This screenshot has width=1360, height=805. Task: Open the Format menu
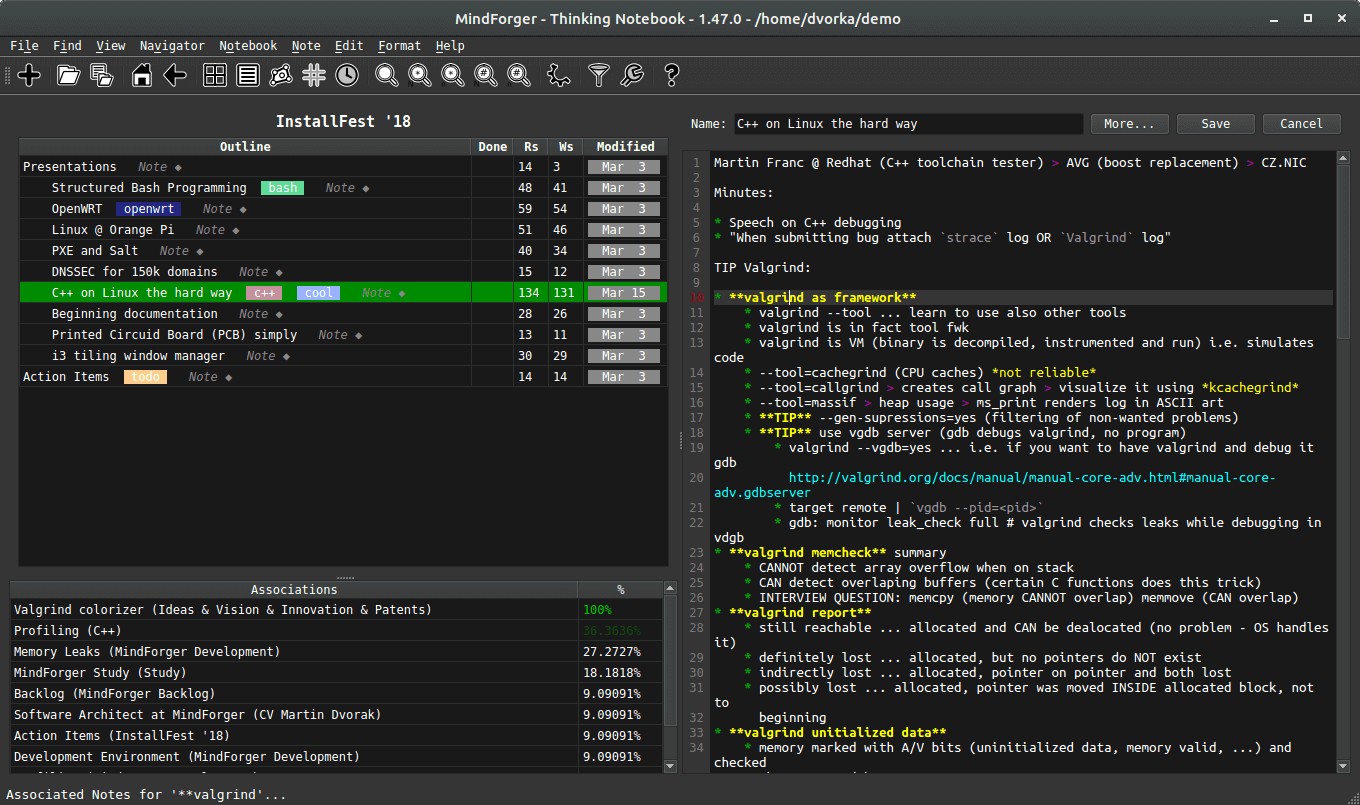point(399,45)
